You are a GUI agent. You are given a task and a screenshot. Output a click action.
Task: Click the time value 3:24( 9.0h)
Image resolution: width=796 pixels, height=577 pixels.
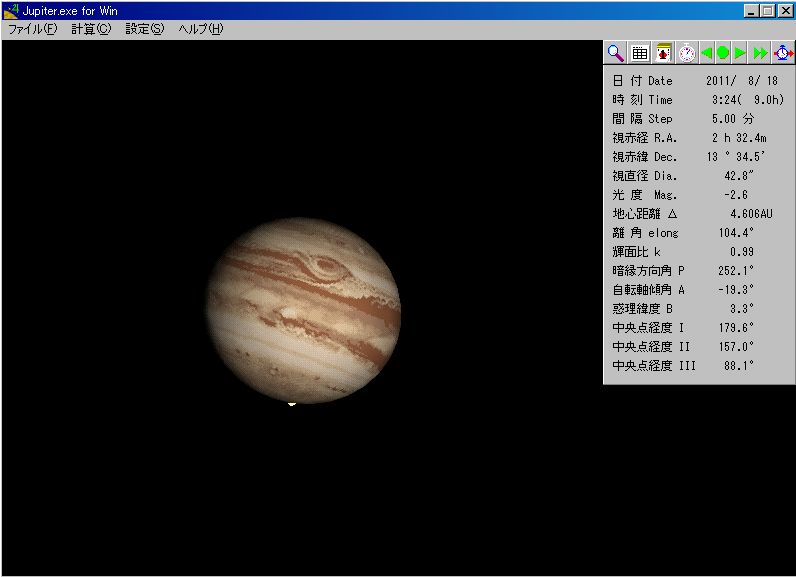[748, 99]
